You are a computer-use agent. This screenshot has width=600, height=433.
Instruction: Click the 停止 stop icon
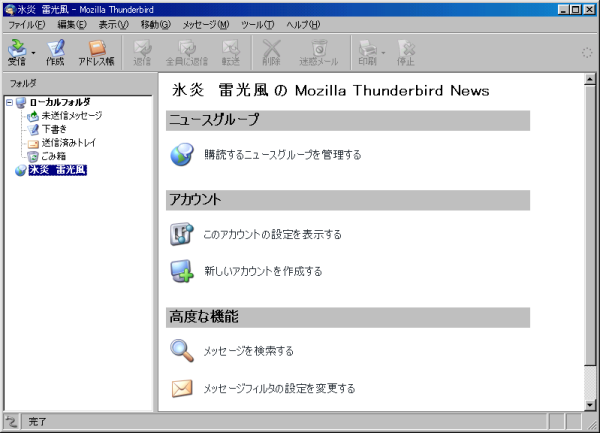[x=406, y=52]
